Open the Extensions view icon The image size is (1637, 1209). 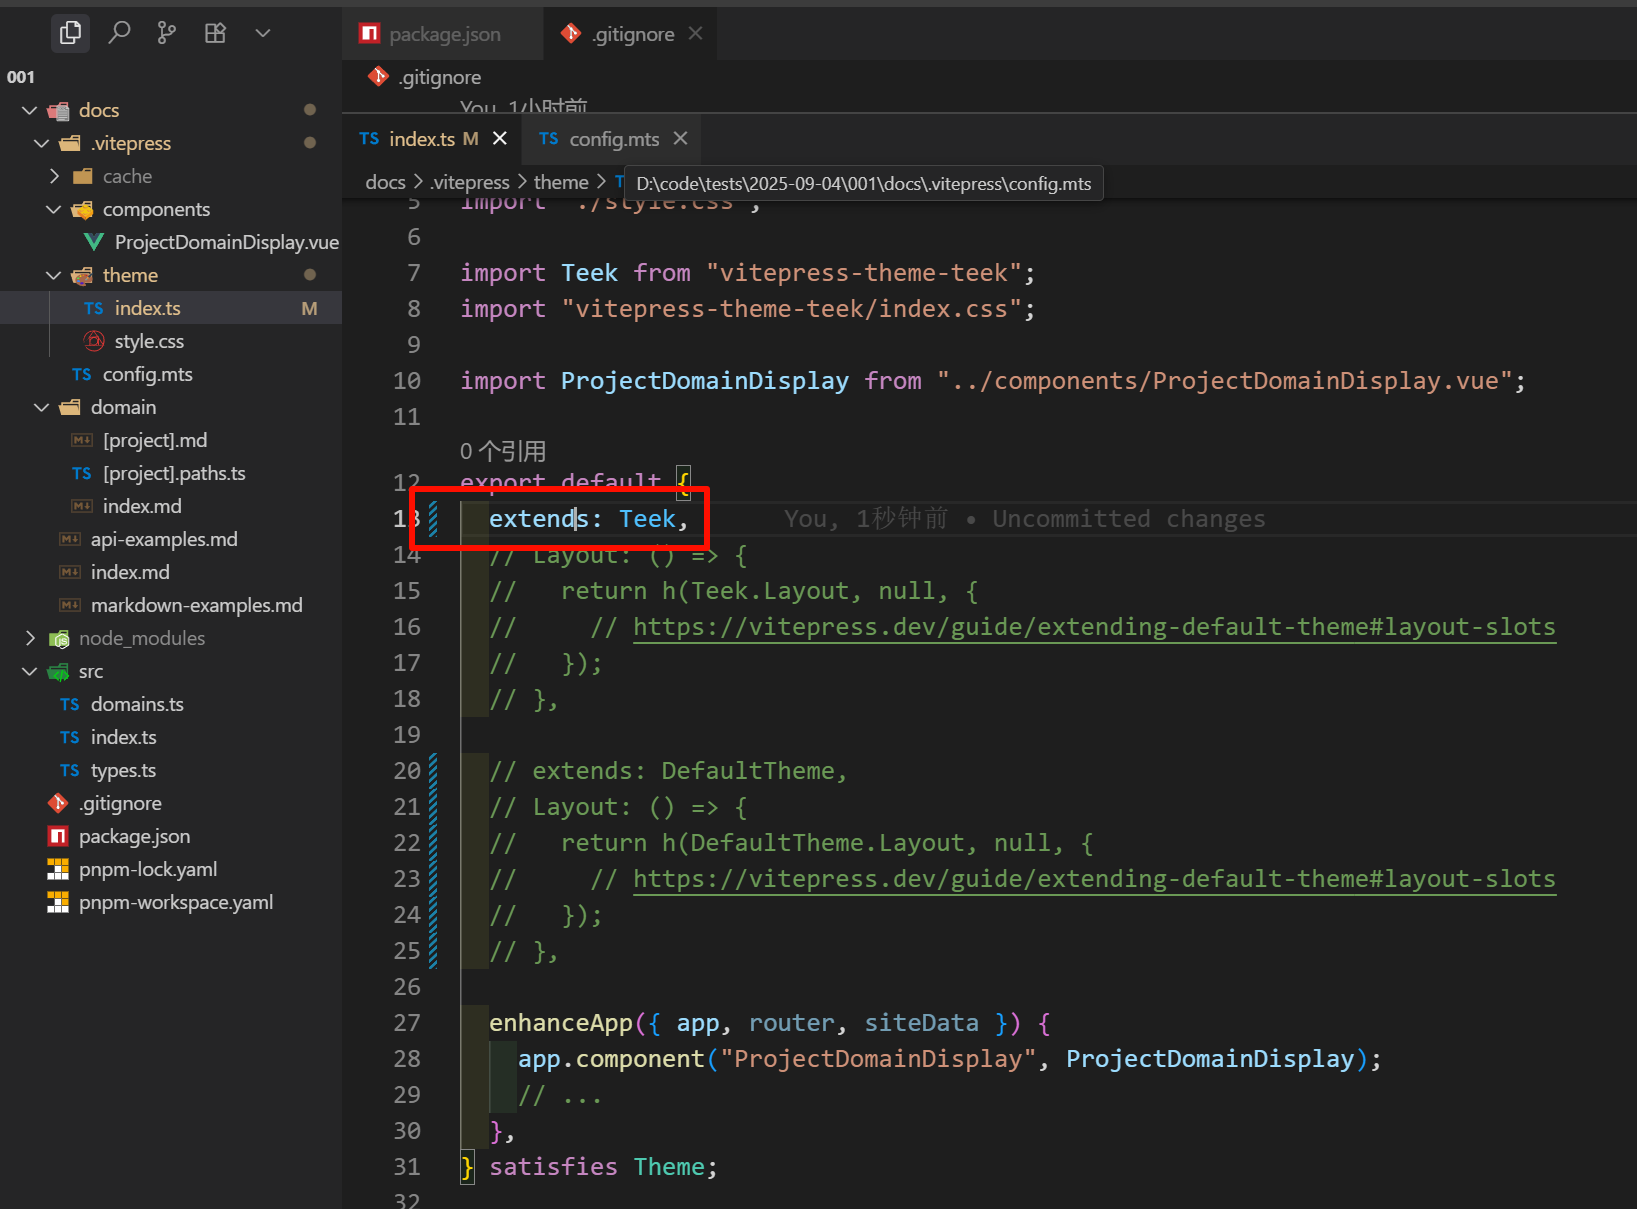(215, 33)
